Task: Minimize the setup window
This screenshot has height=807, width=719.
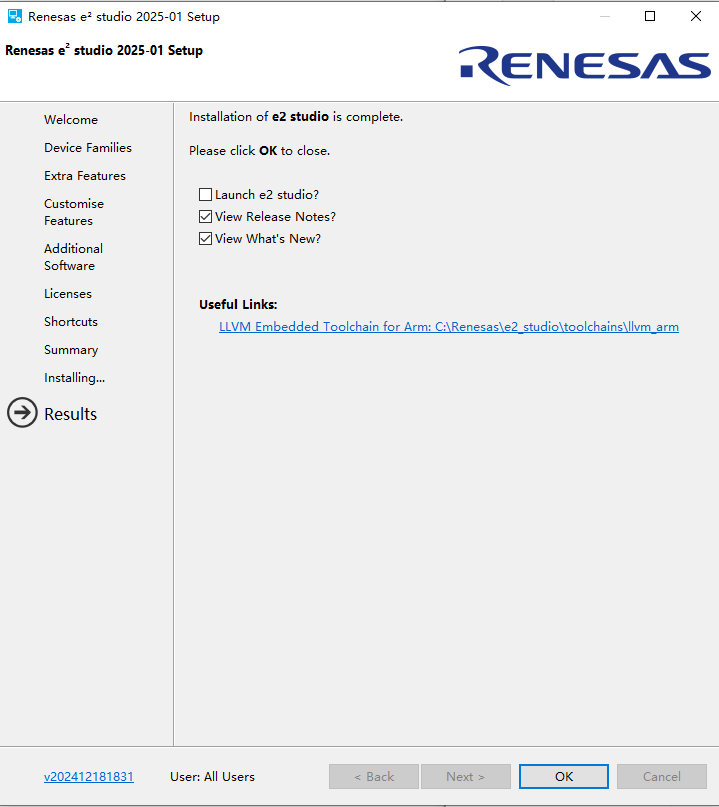Action: (x=605, y=16)
